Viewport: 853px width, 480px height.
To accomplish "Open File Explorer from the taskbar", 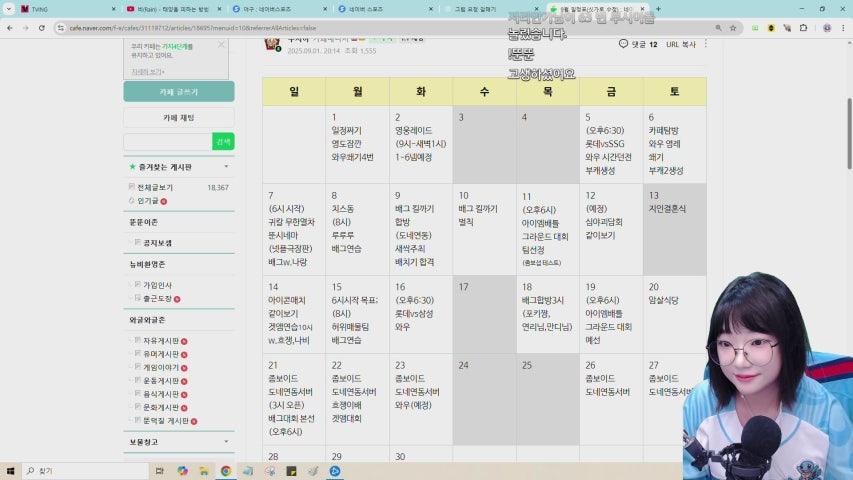I will click(204, 471).
